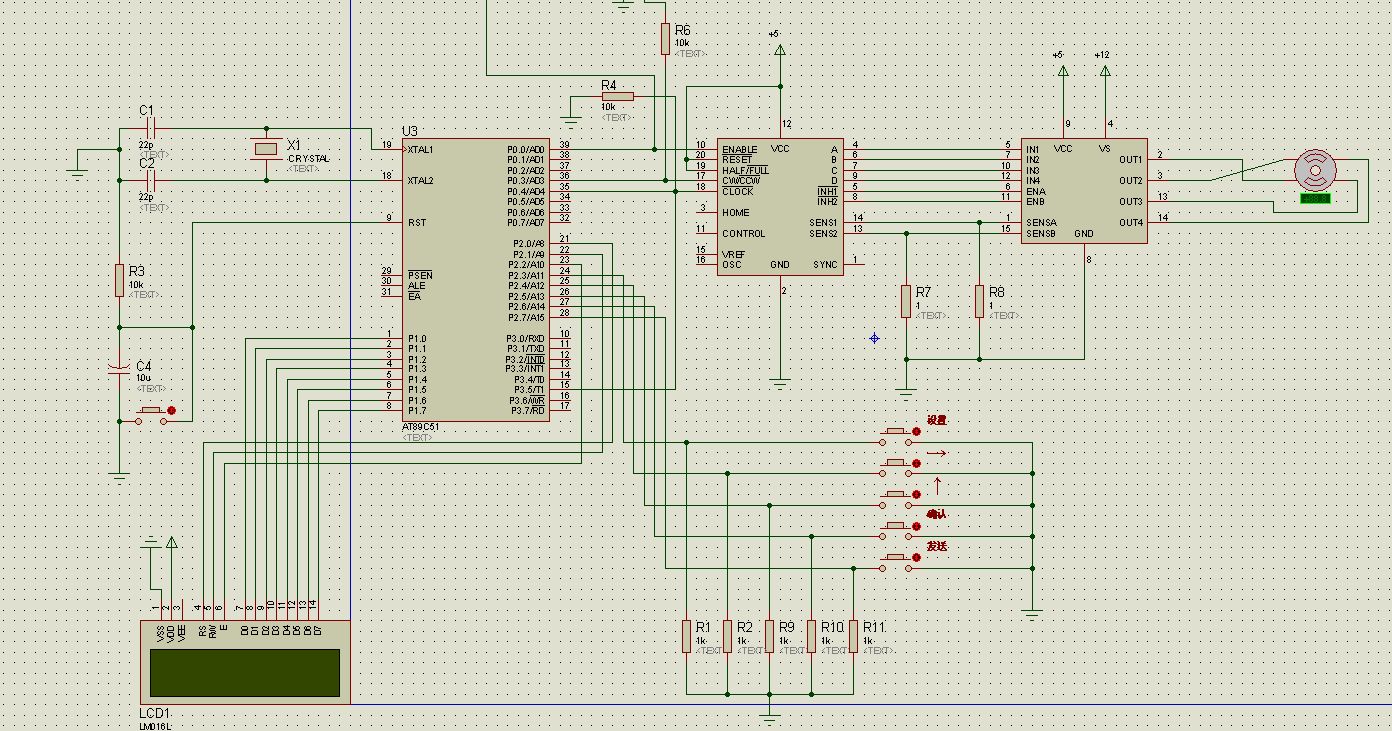The height and width of the screenshot is (731, 1392).
Task: Click the CRYSTAL value text
Action: point(308,159)
